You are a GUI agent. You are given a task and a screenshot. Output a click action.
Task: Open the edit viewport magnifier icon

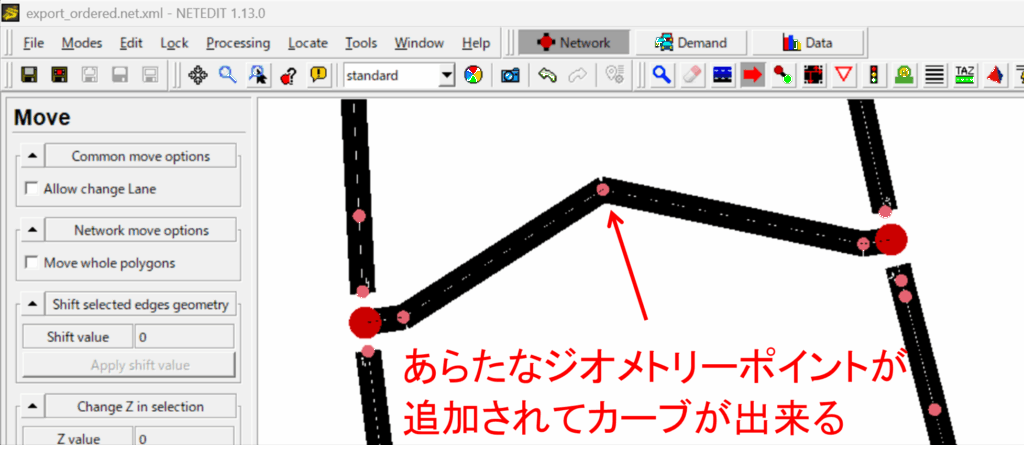tap(227, 75)
